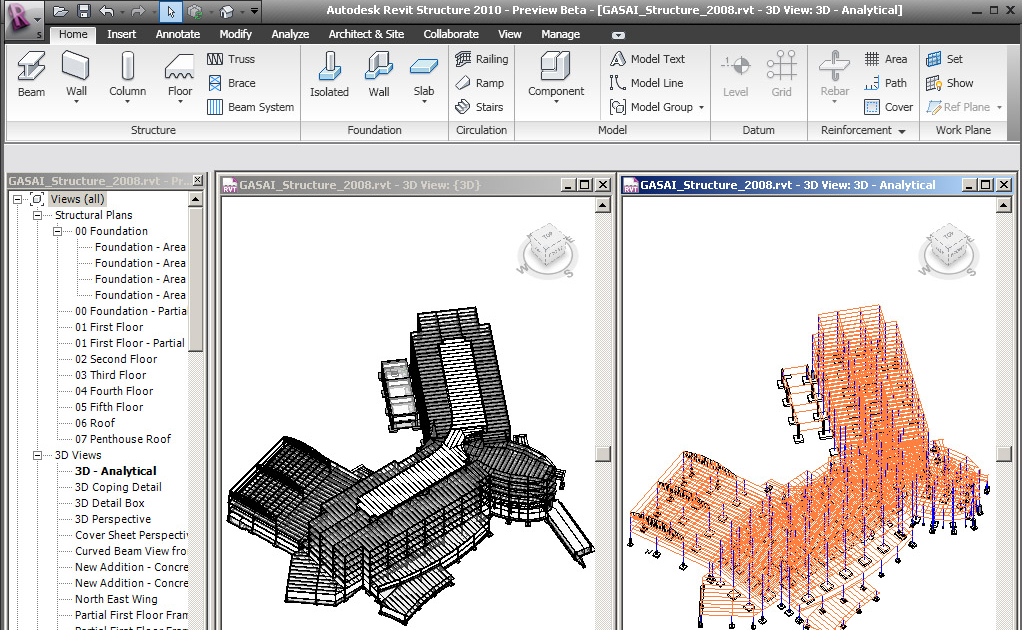Image resolution: width=1022 pixels, height=630 pixels.
Task: Open the 02 Second Floor plan
Action: [x=116, y=359]
